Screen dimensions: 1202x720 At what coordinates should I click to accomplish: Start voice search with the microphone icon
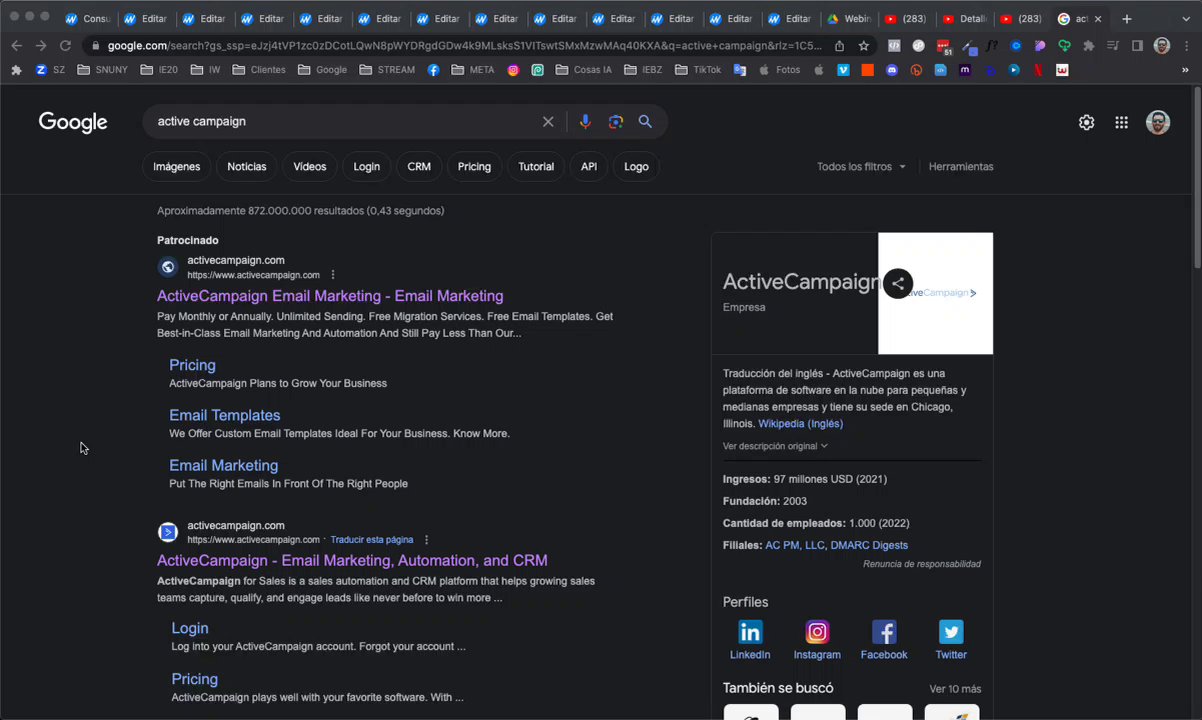(x=585, y=122)
